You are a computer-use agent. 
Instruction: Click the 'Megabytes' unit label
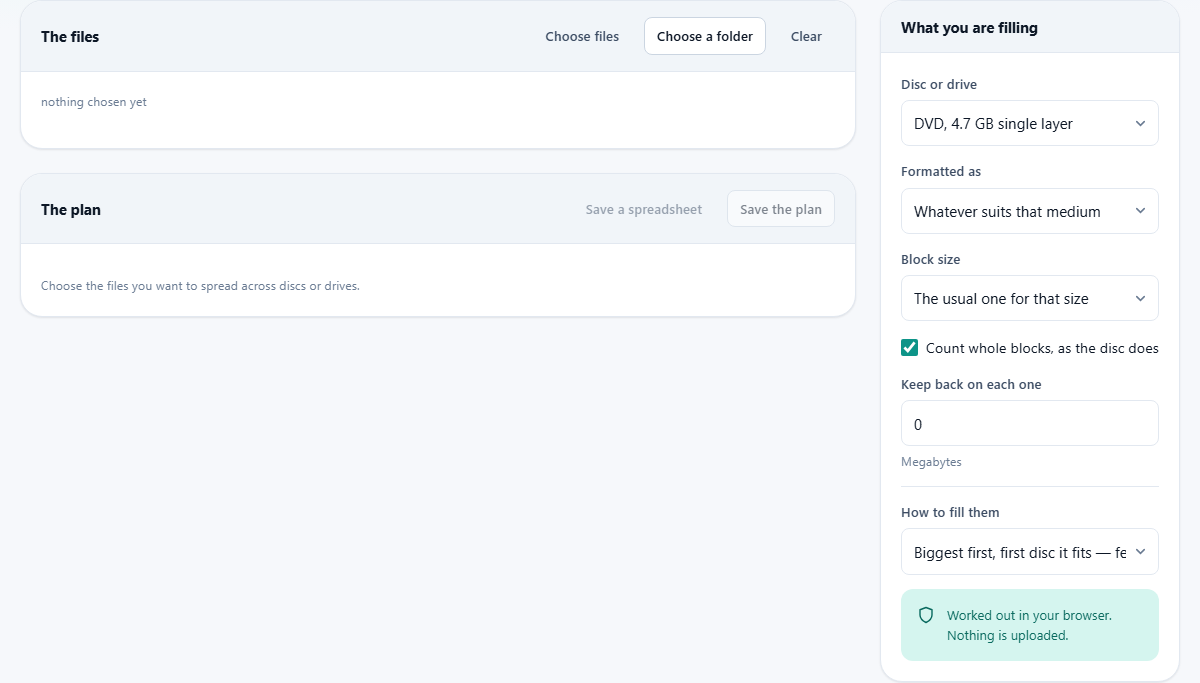(931, 462)
